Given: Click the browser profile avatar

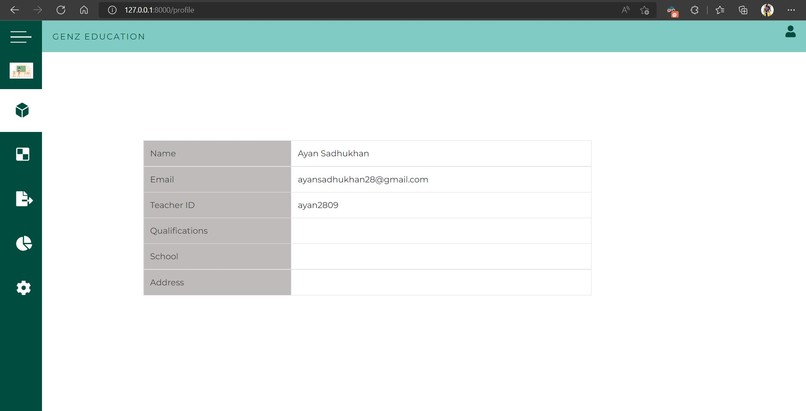Looking at the screenshot, I should coord(767,10).
